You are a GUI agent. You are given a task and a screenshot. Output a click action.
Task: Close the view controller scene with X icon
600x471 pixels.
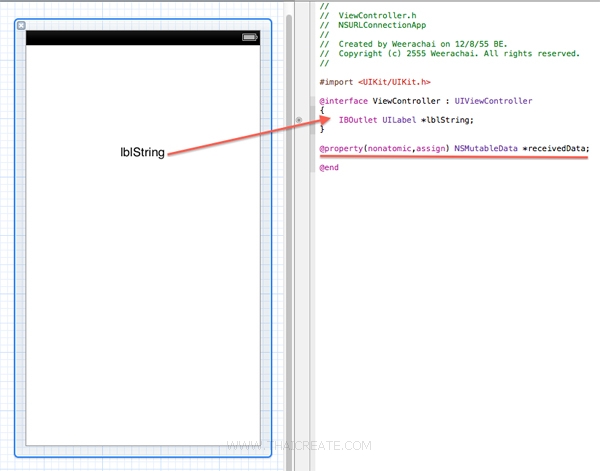tap(21, 26)
